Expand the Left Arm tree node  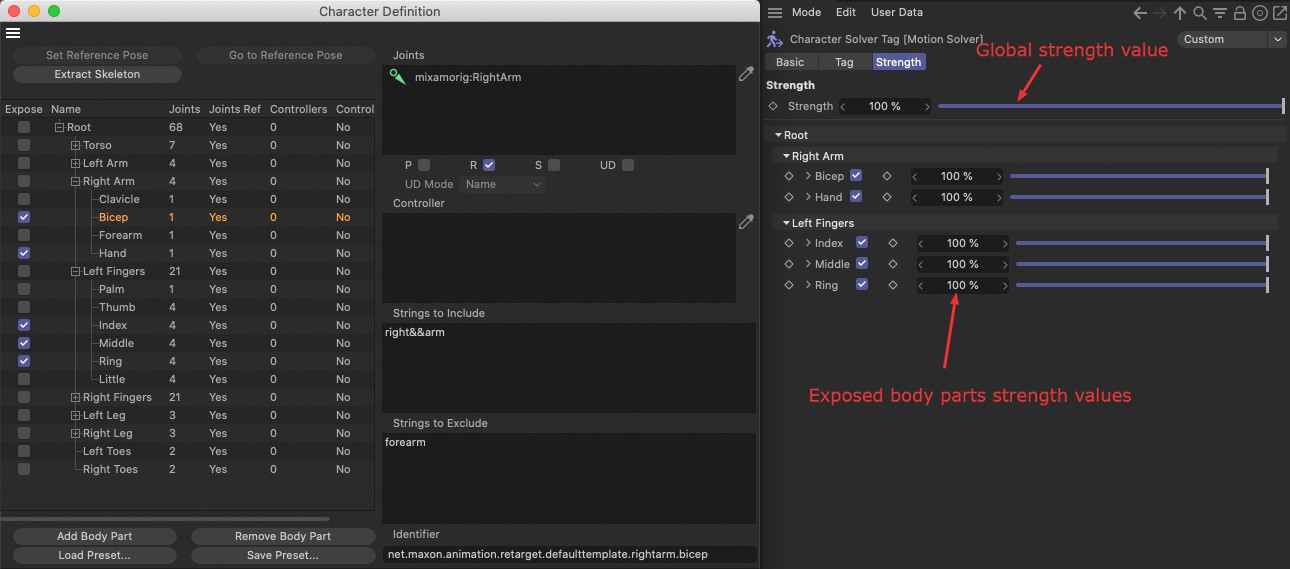[75, 163]
